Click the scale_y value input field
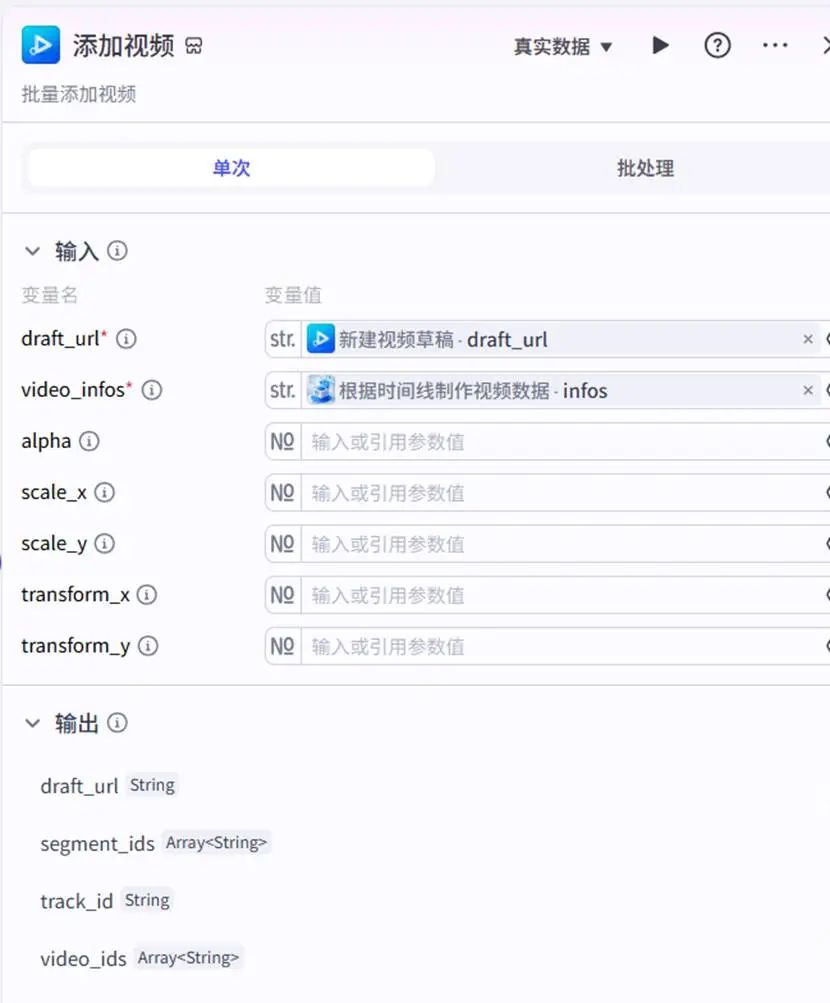 563,544
